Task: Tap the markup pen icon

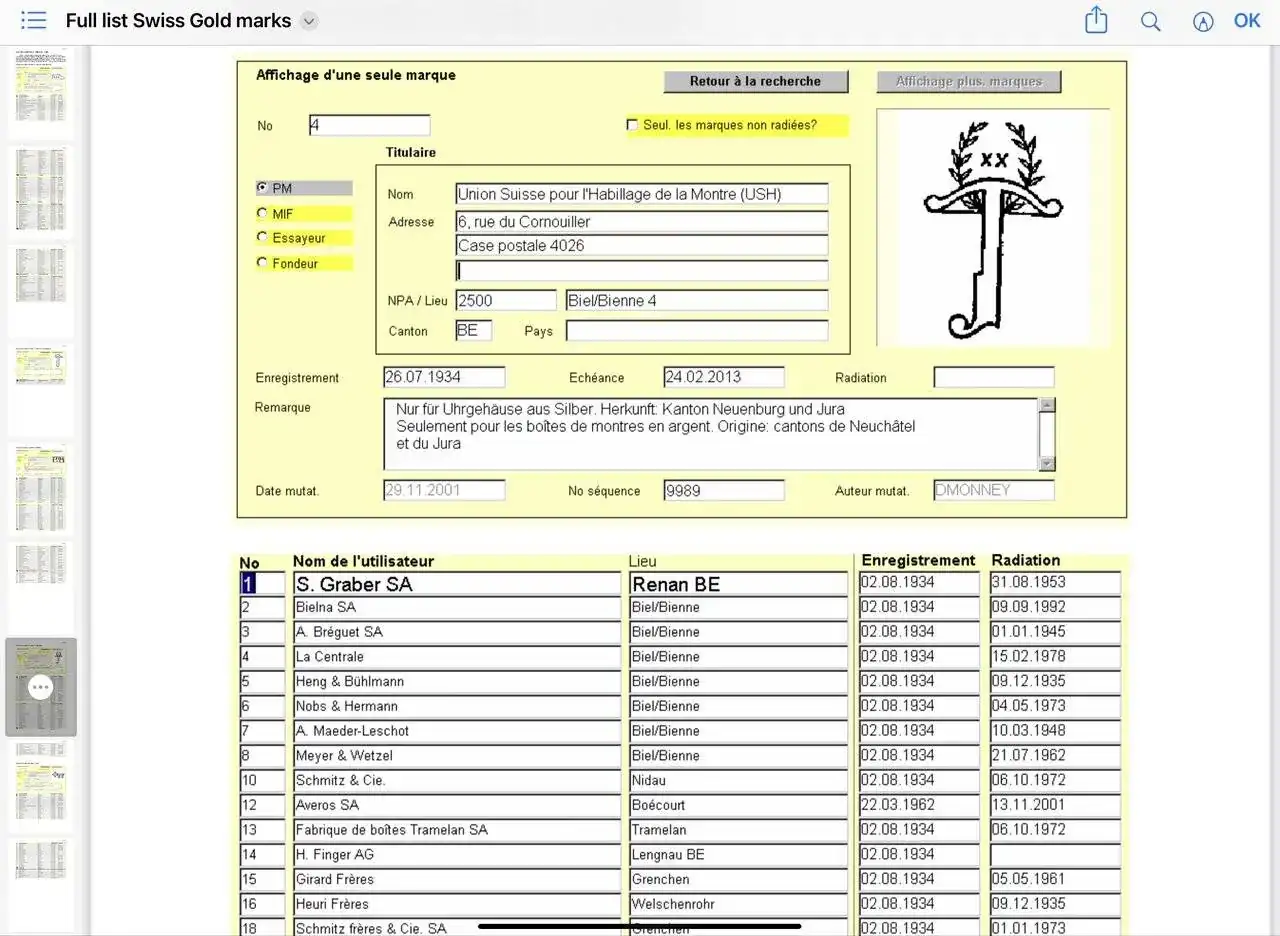Action: click(x=1203, y=22)
